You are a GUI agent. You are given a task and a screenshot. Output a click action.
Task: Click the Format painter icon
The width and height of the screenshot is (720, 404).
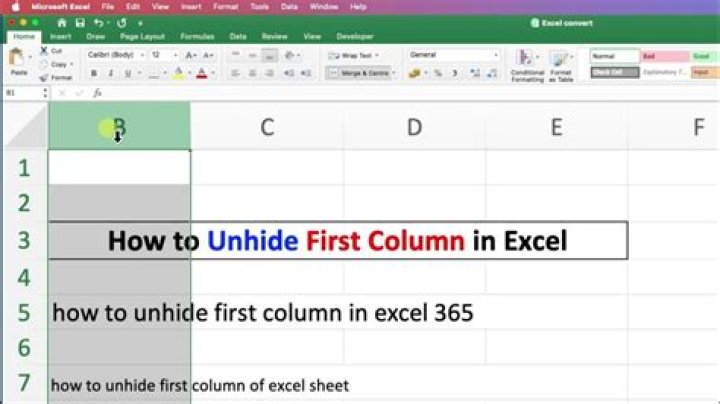click(43, 77)
